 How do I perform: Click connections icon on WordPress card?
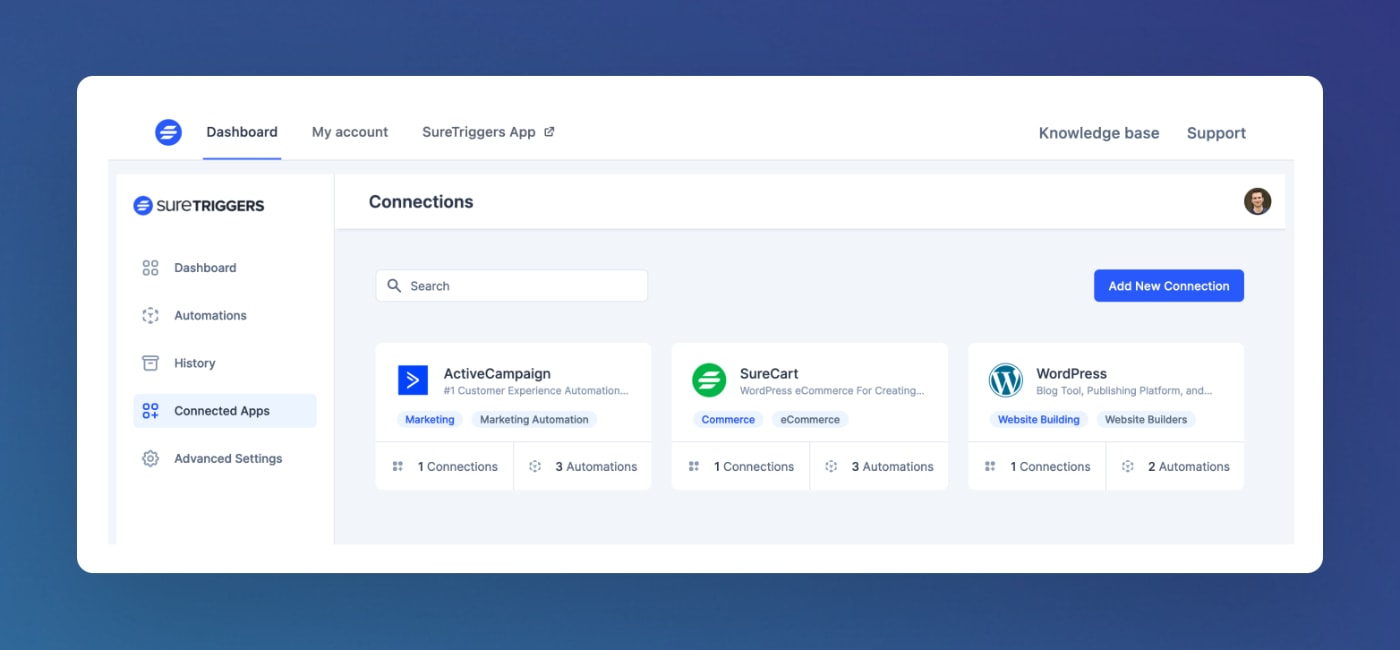pos(990,467)
